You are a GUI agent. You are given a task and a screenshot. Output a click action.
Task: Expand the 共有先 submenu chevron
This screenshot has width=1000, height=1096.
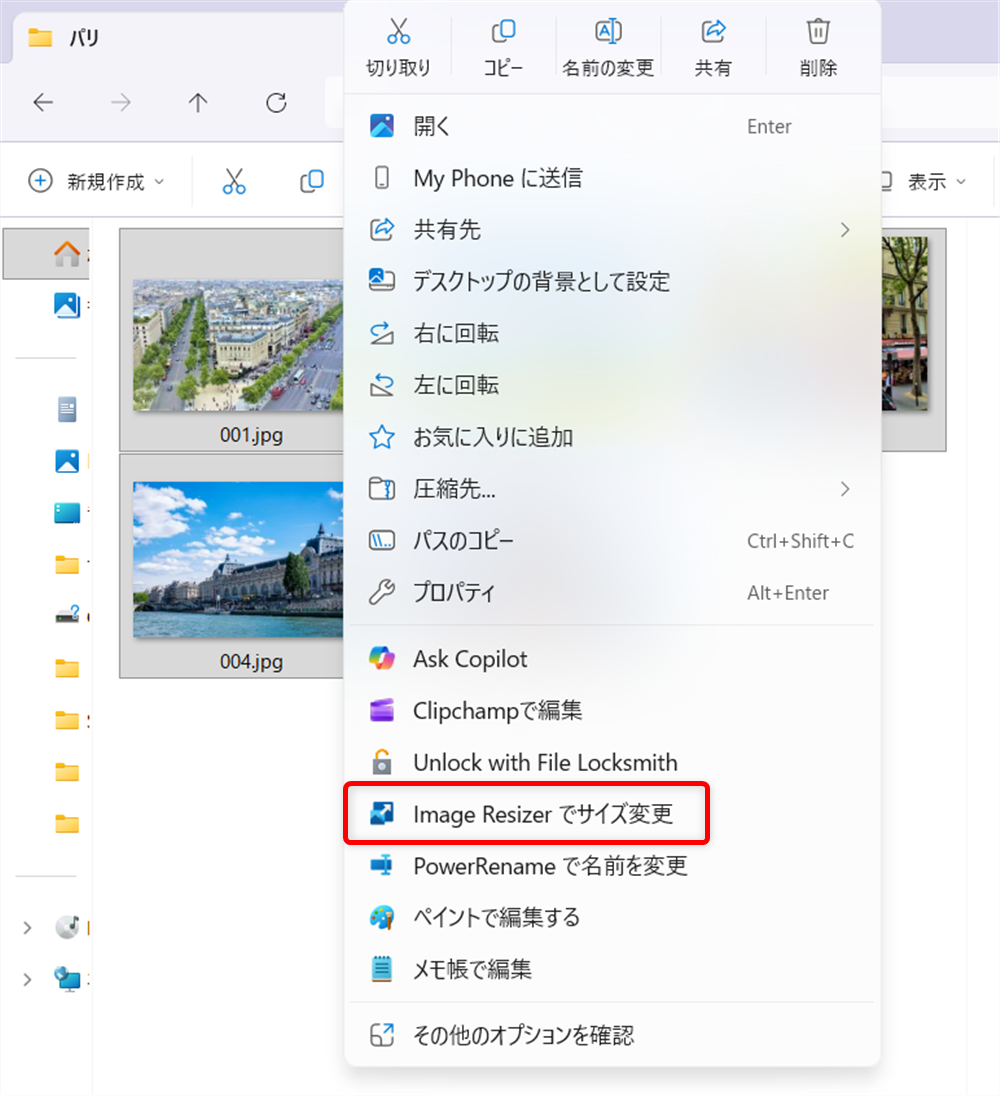coord(845,230)
